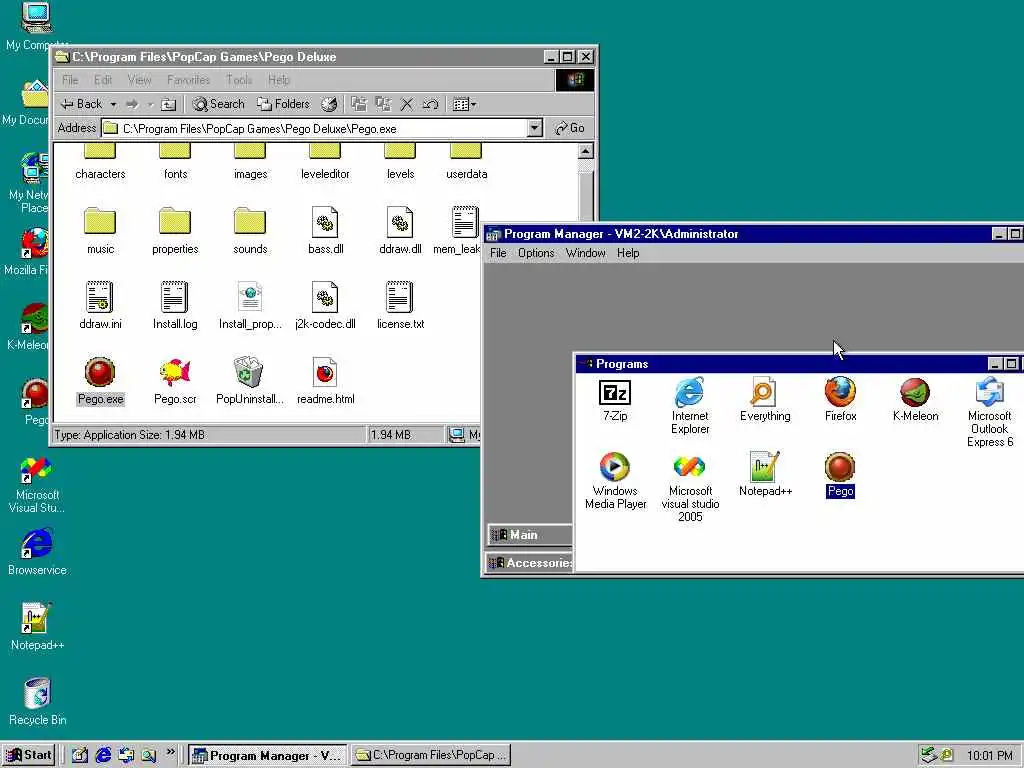Select the Firefox icon in Programs group
Viewport: 1024px width, 768px height.
coord(840,400)
